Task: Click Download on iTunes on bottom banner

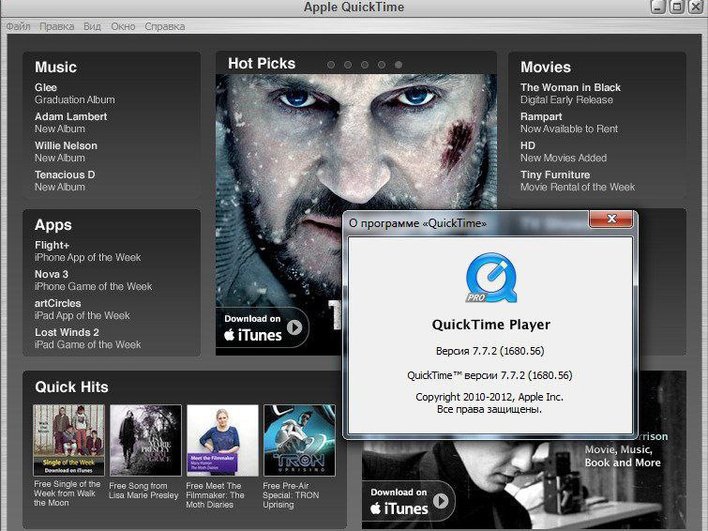Action: point(409,501)
